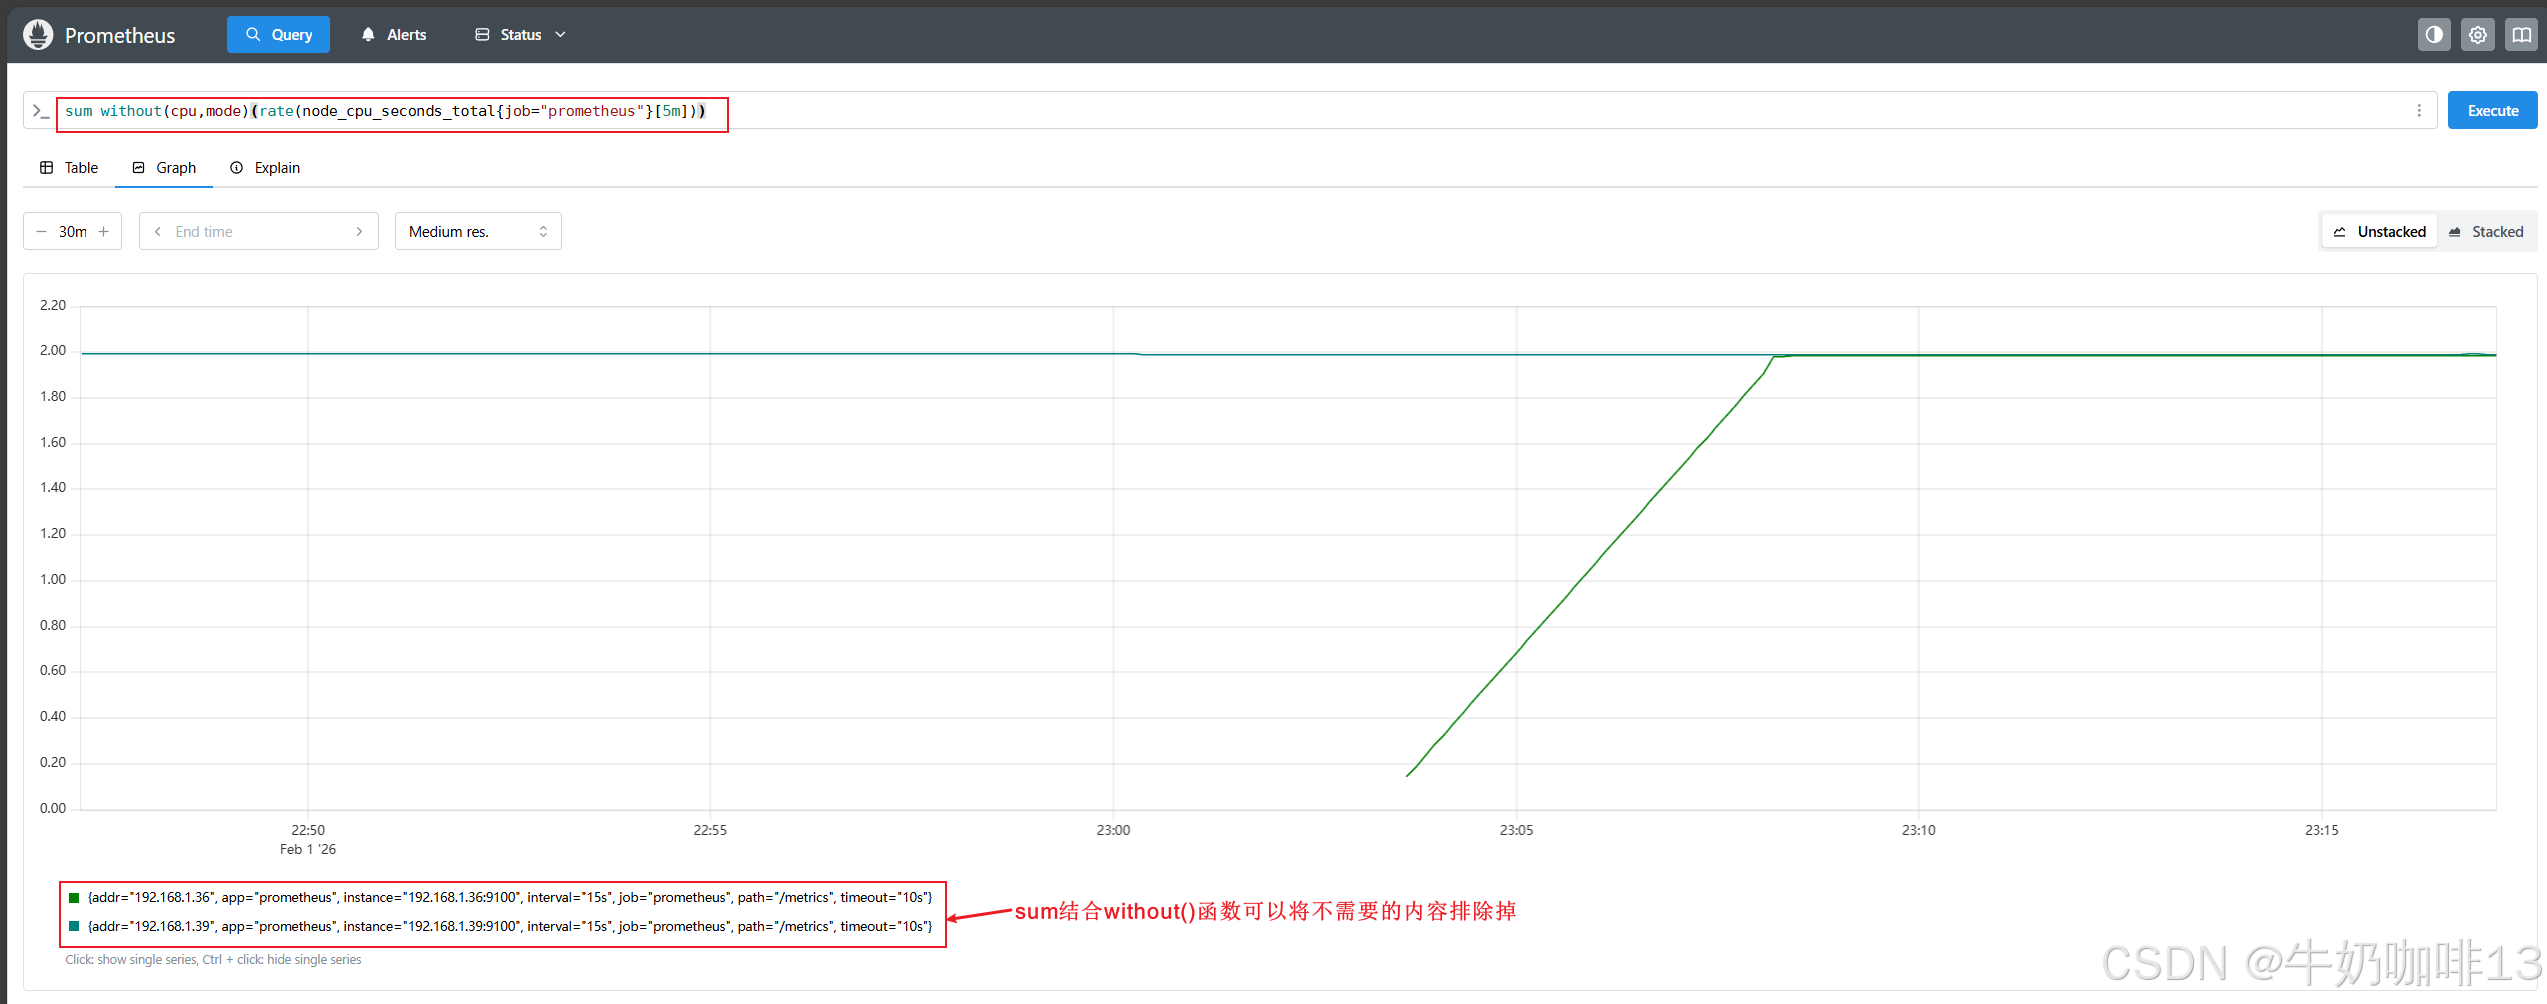This screenshot has width=2547, height=1004.
Task: Click the End time input field
Action: 258,232
